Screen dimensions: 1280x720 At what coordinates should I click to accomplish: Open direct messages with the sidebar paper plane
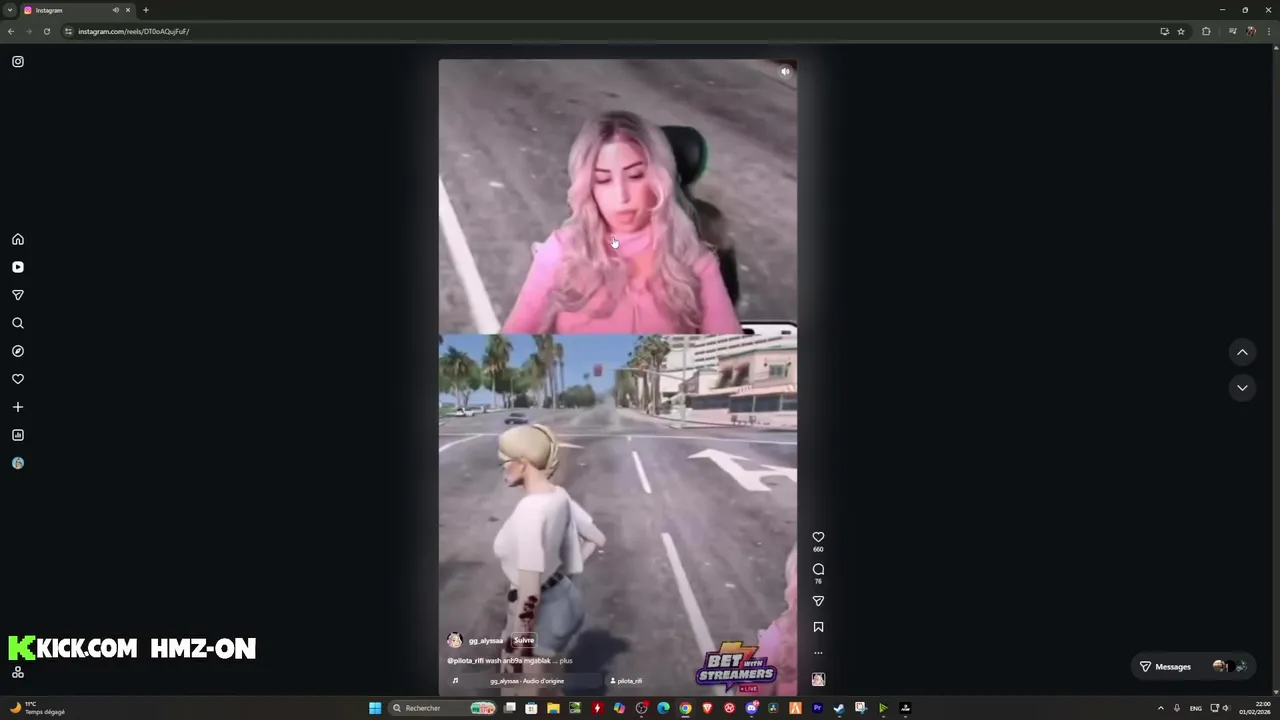pyautogui.click(x=18, y=295)
